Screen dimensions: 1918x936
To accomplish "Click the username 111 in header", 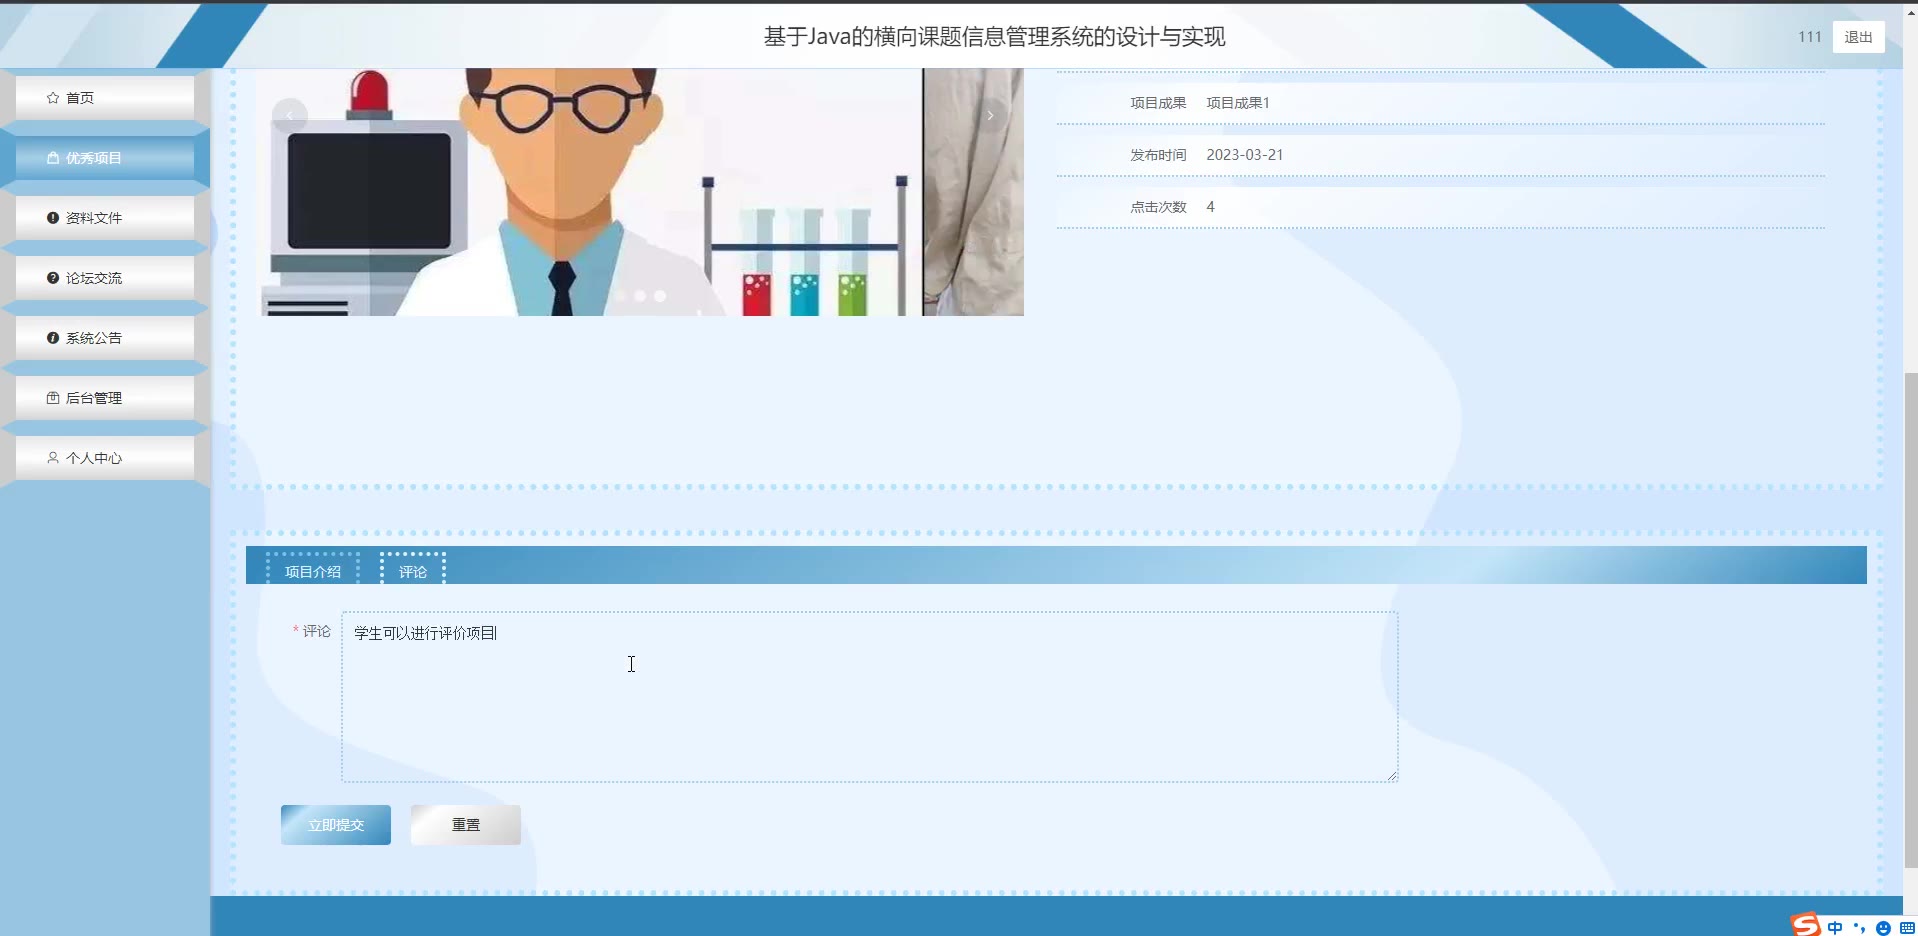I will pyautogui.click(x=1810, y=37).
